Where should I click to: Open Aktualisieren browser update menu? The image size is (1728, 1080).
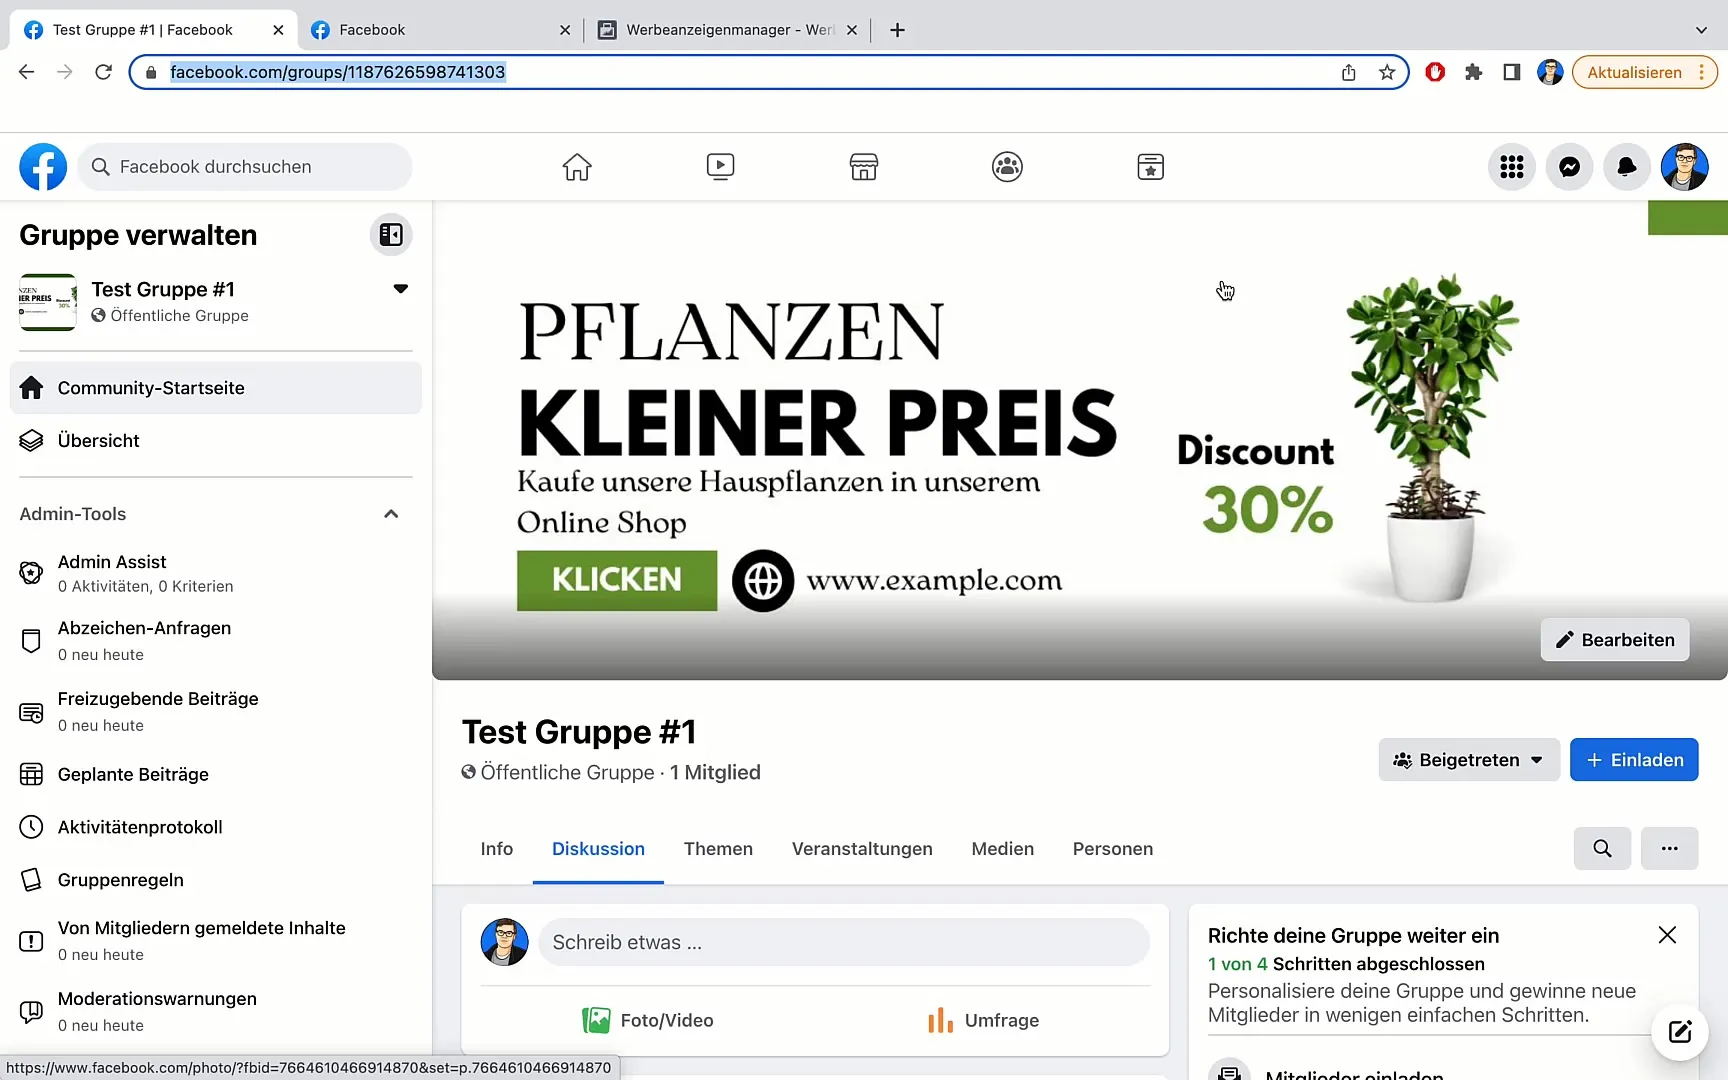coord(1644,72)
